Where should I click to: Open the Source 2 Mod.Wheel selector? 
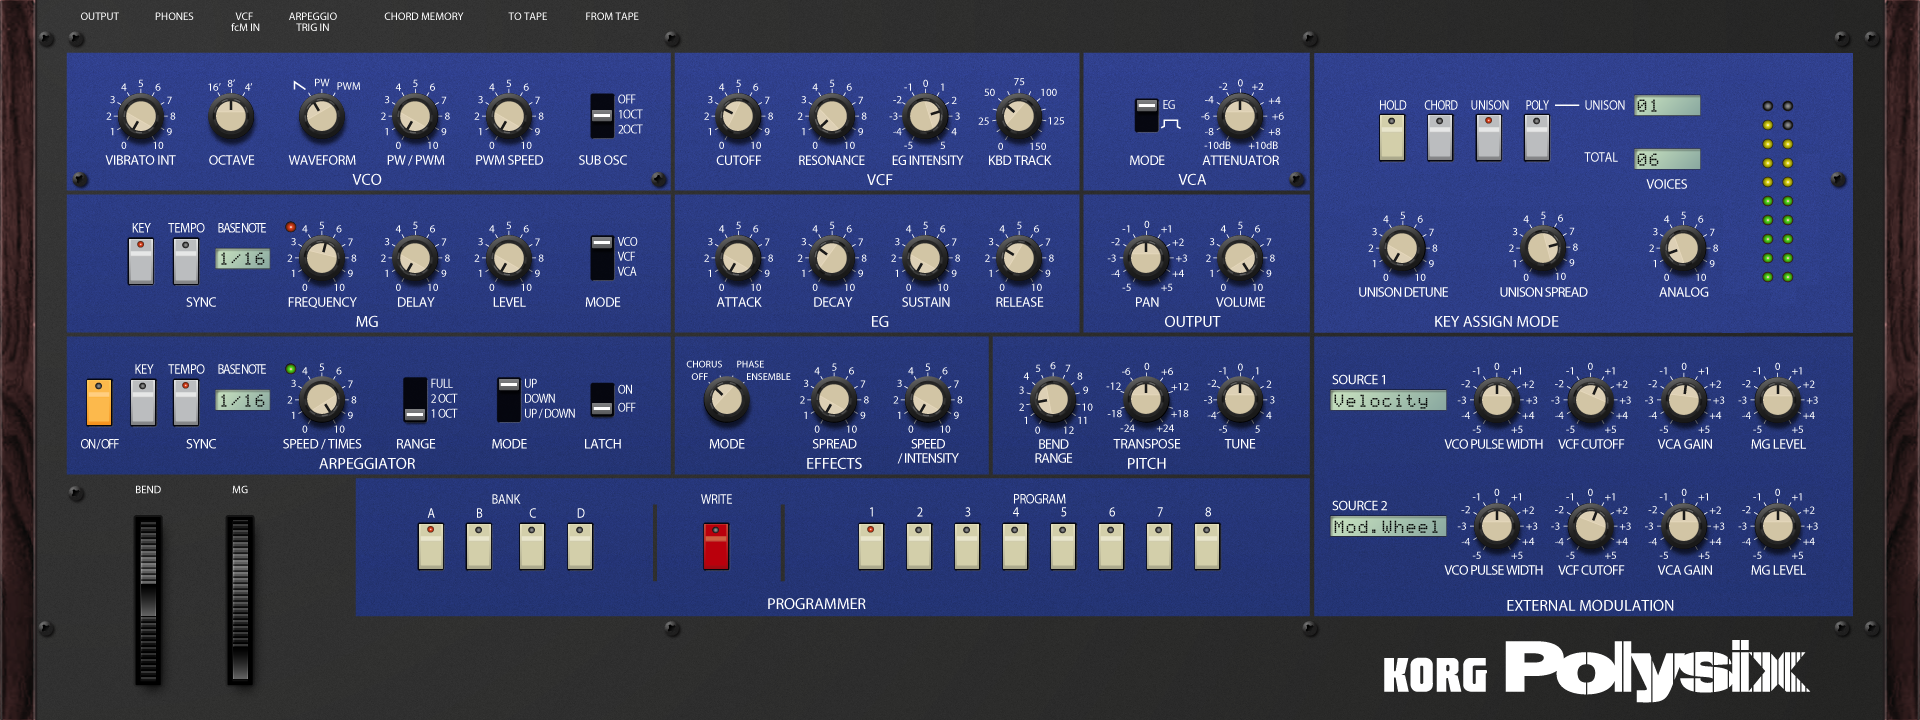pyautogui.click(x=1388, y=527)
